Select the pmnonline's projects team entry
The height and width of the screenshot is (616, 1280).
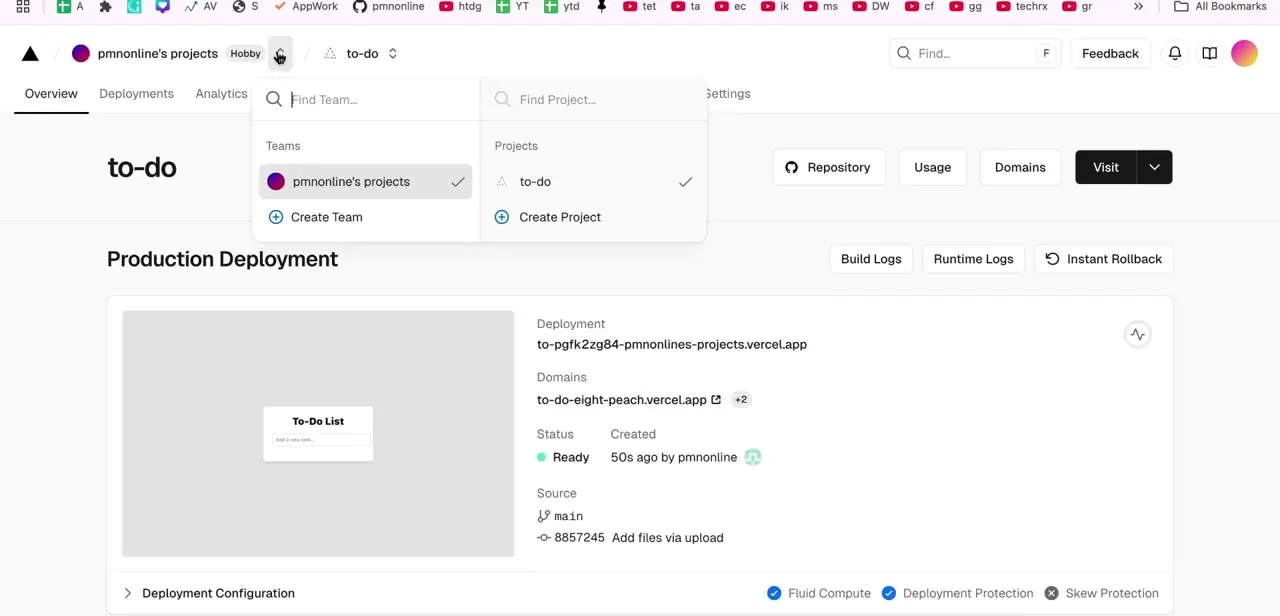coord(365,181)
